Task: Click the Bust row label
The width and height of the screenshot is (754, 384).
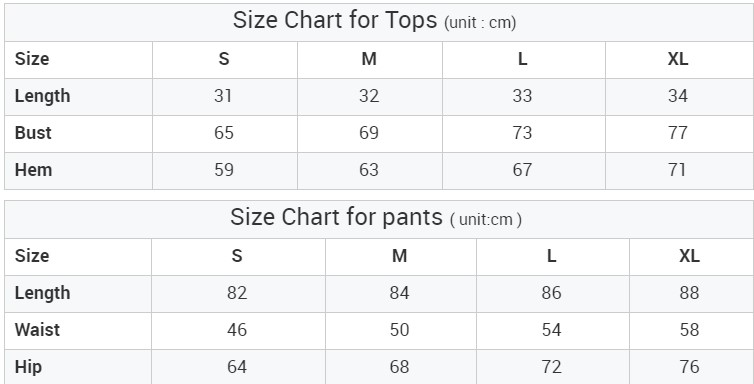Action: [33, 133]
